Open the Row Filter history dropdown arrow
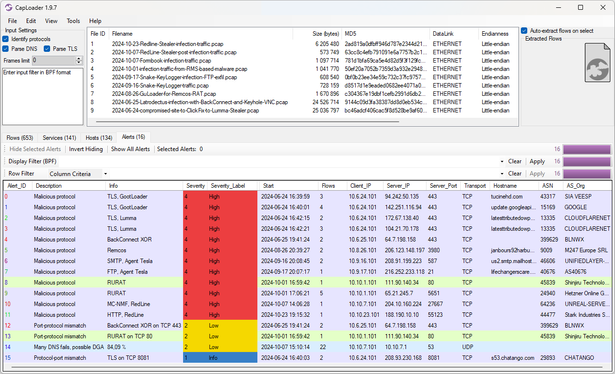Screen dimensions: 615x374 click(x=502, y=174)
